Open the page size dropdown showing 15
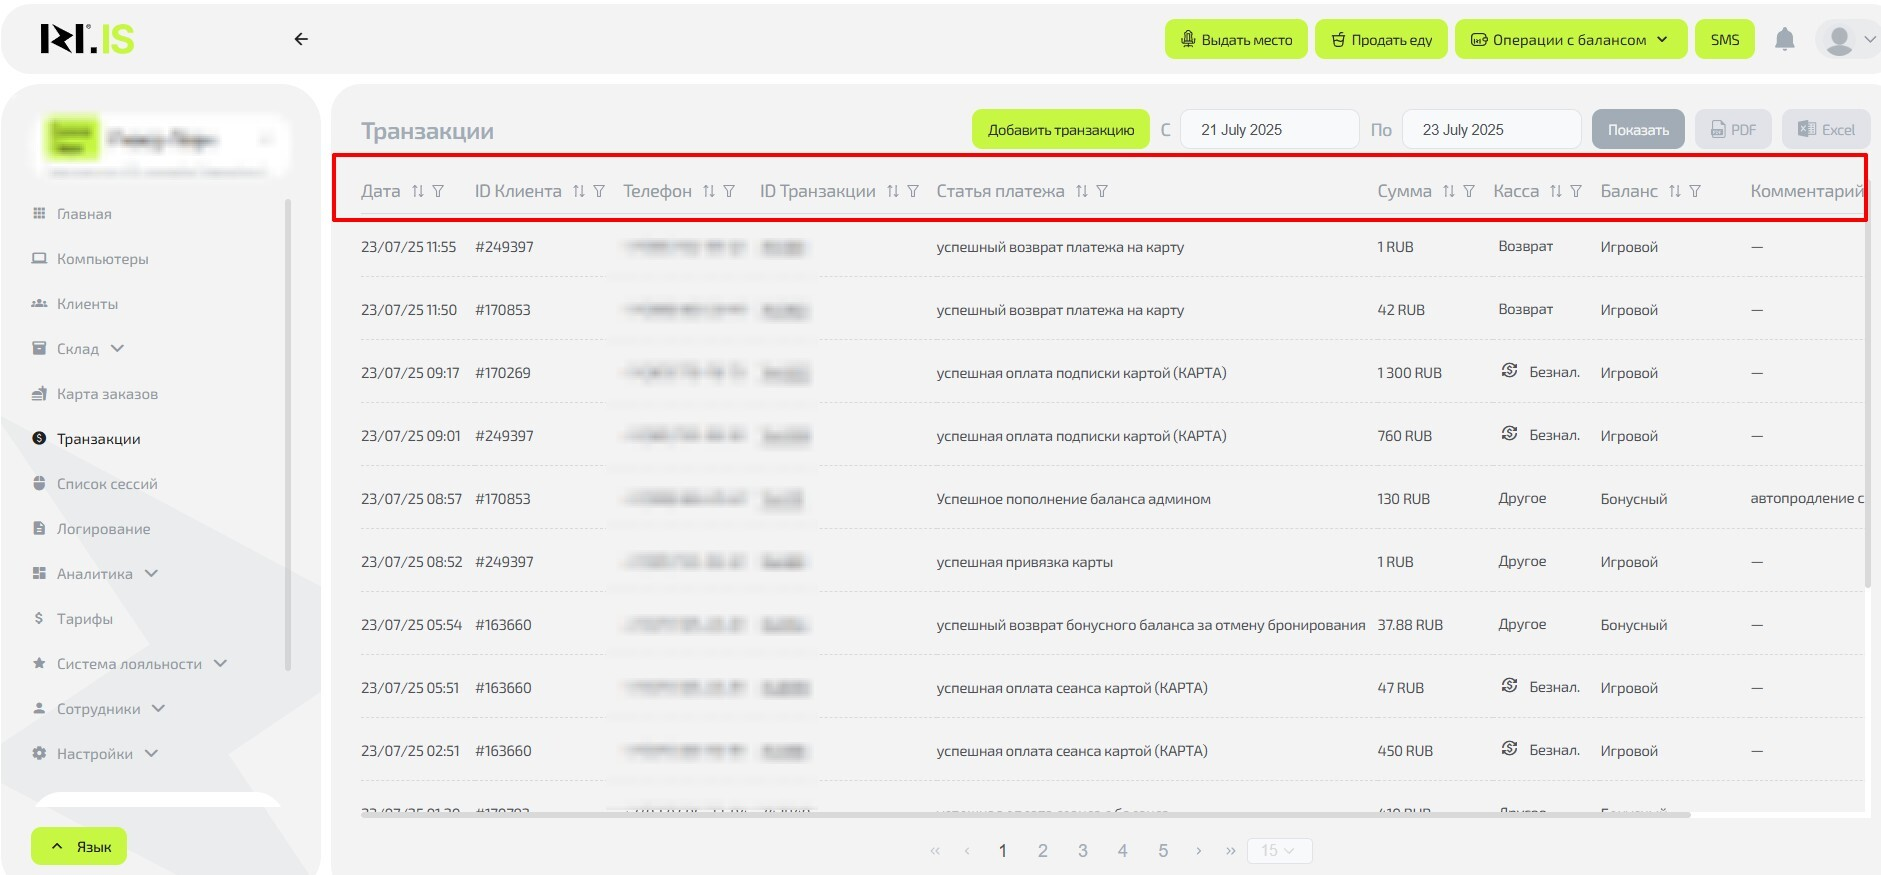The height and width of the screenshot is (875, 1881). (x=1278, y=851)
